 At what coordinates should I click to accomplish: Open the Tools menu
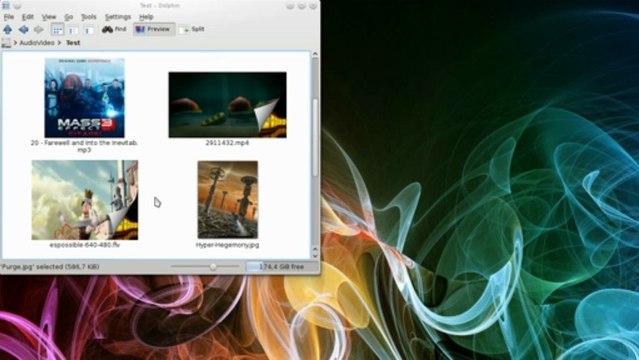(x=88, y=17)
